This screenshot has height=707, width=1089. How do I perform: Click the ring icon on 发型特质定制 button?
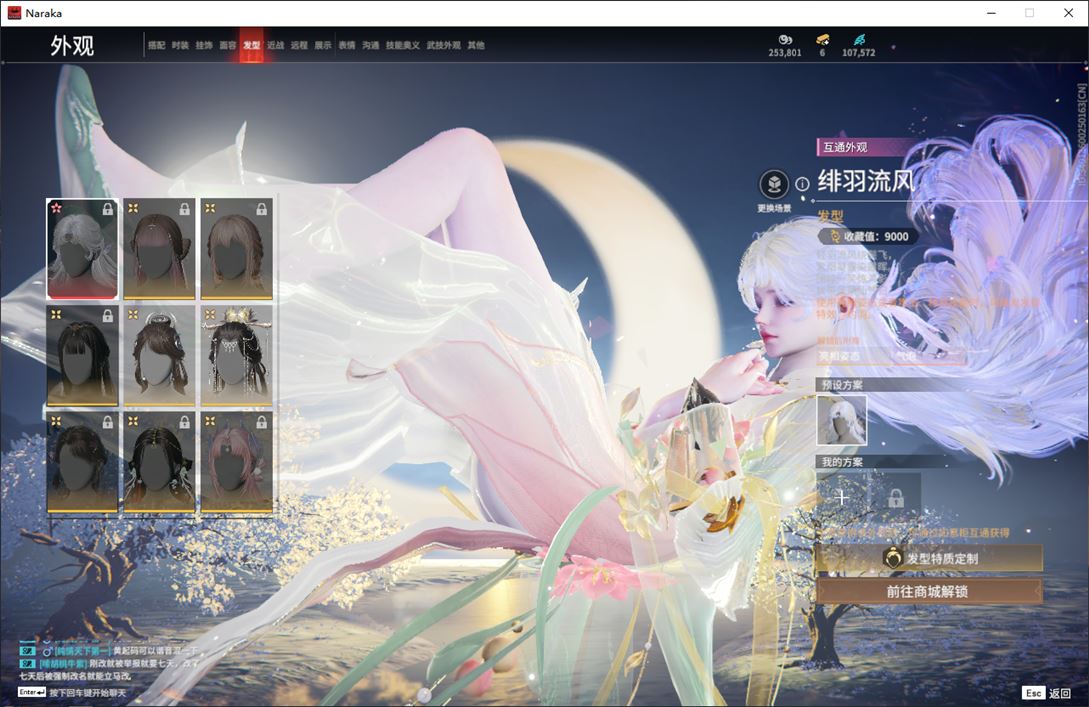click(x=892, y=558)
